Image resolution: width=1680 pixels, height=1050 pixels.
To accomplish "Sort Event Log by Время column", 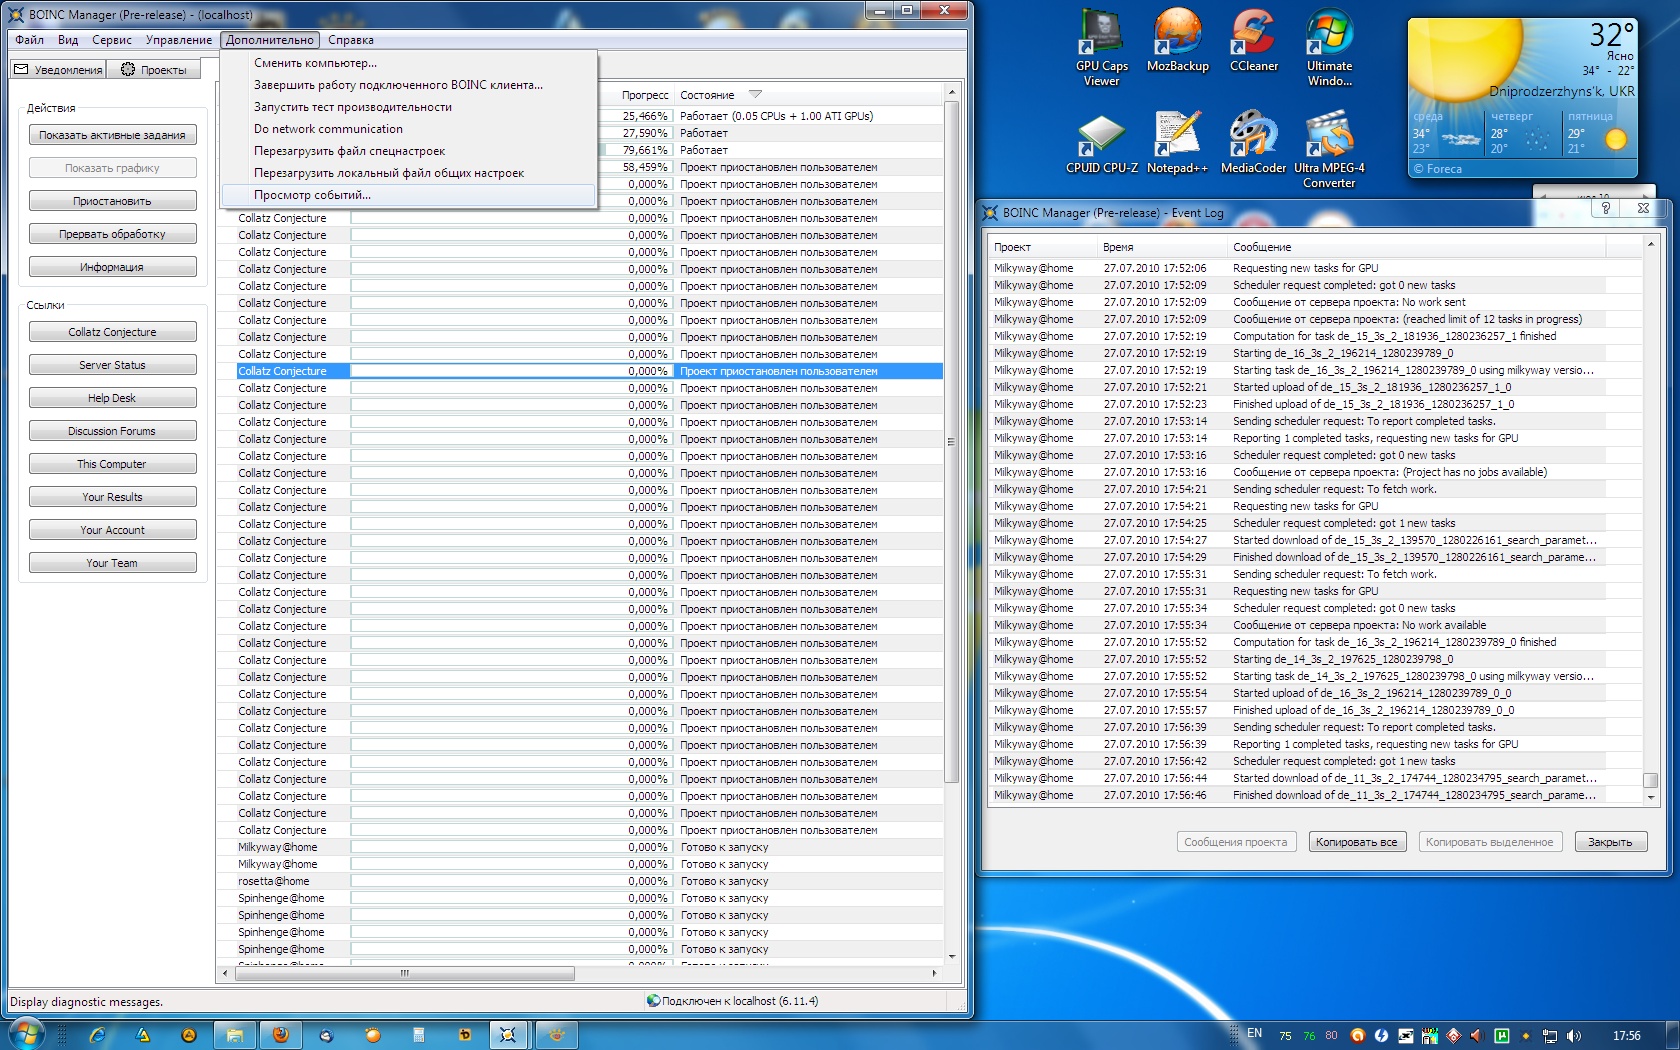I will (x=1118, y=247).
